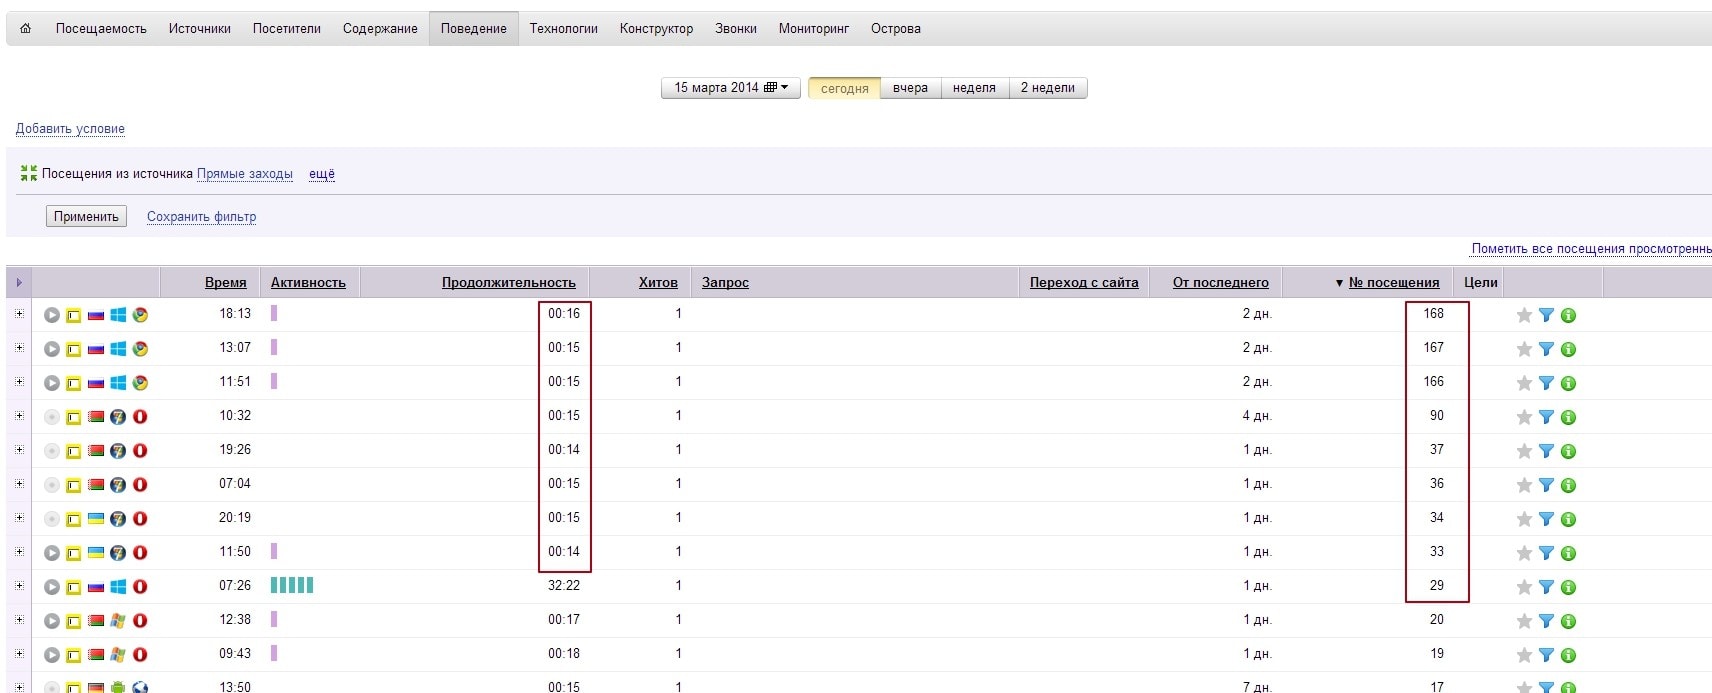Click the yellow page icon in the 13:07 row
This screenshot has height=693, width=1712.
pyautogui.click(x=73, y=349)
